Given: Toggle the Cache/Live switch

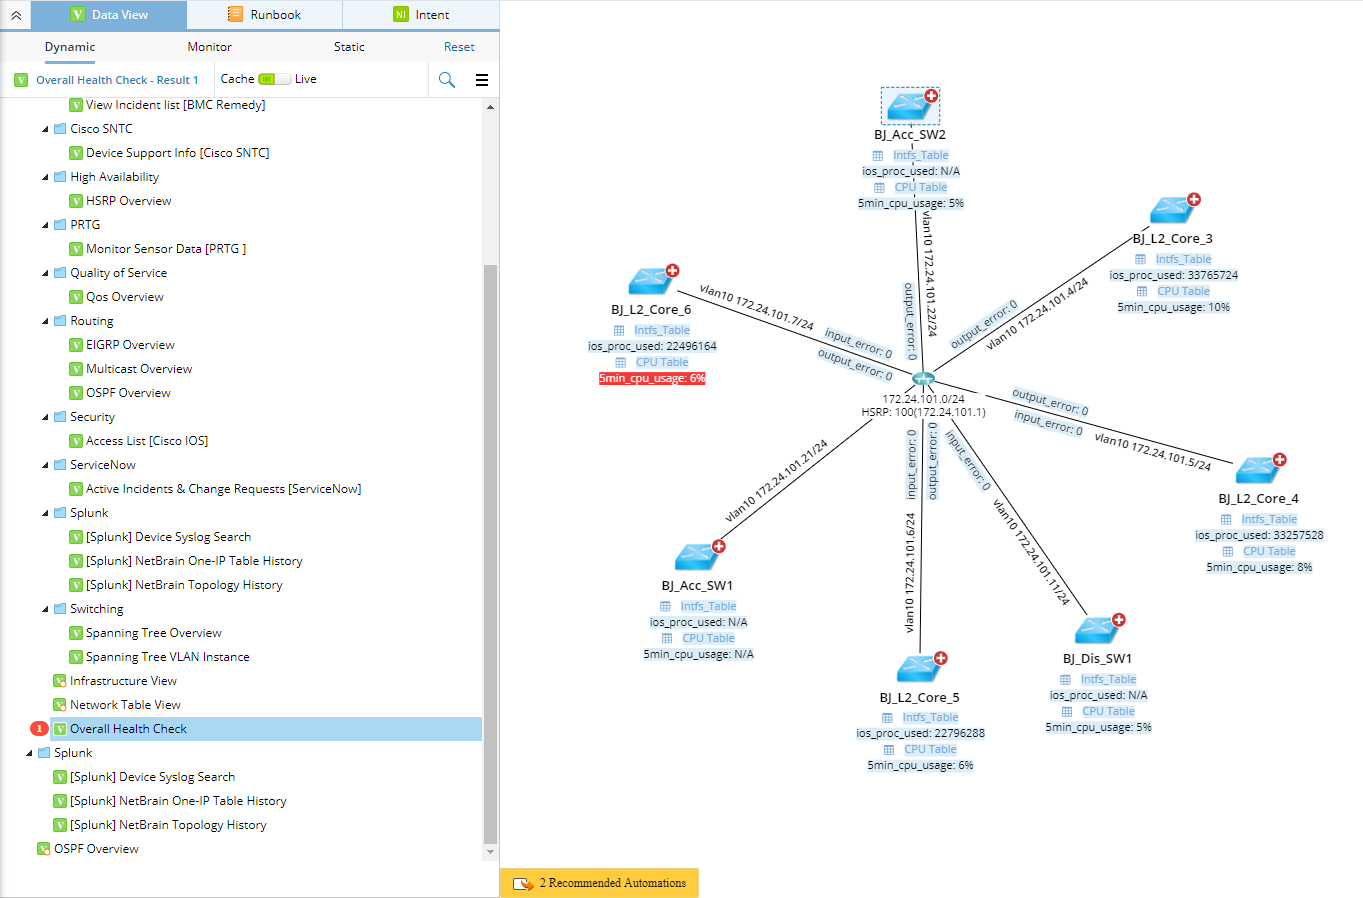Looking at the screenshot, I should point(274,79).
